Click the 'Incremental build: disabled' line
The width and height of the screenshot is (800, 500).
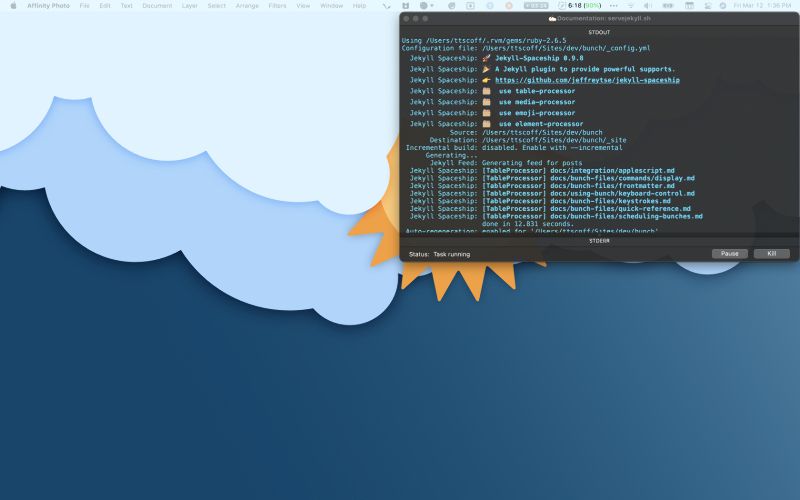(514, 147)
